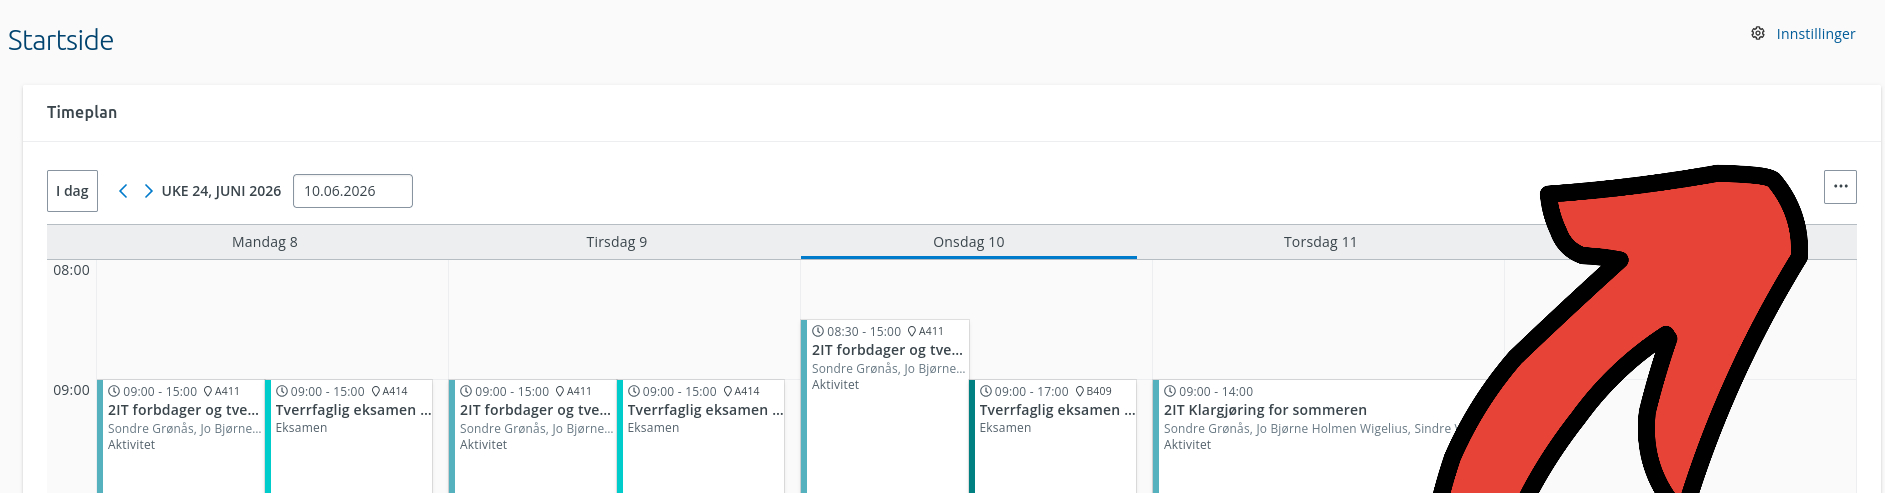Navigate to previous week arrow
This screenshot has width=1885, height=493.
[x=123, y=191]
